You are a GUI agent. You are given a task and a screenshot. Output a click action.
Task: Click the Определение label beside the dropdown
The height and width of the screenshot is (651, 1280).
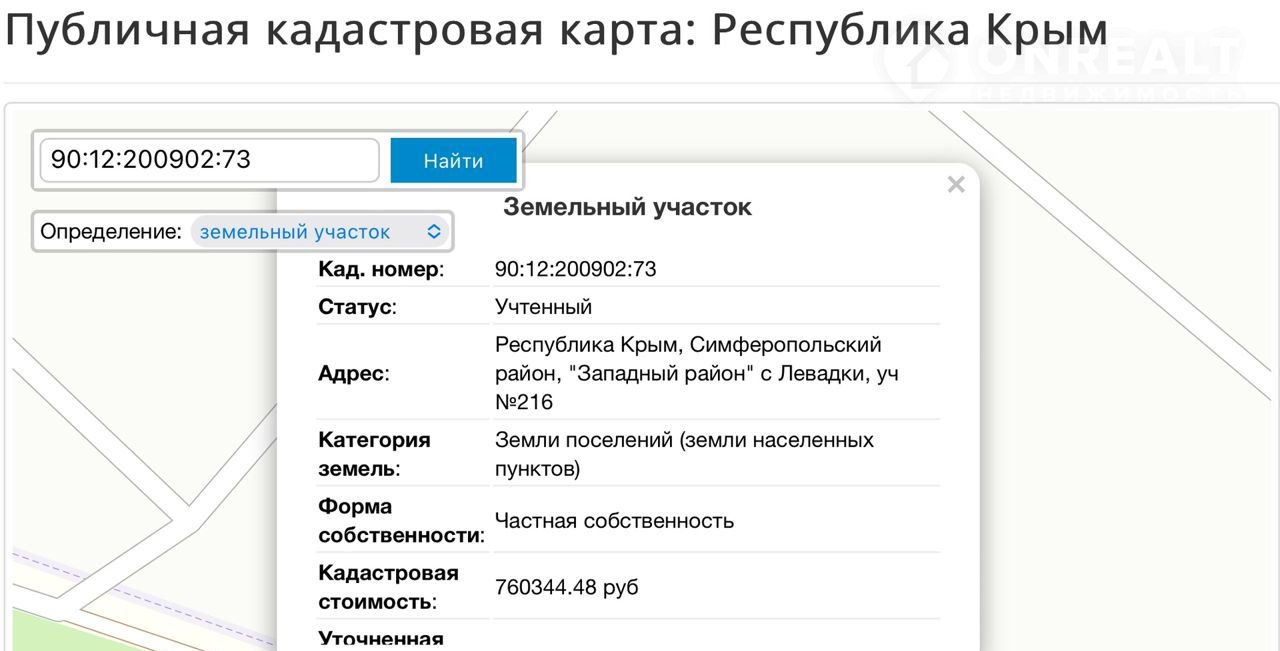(111, 232)
